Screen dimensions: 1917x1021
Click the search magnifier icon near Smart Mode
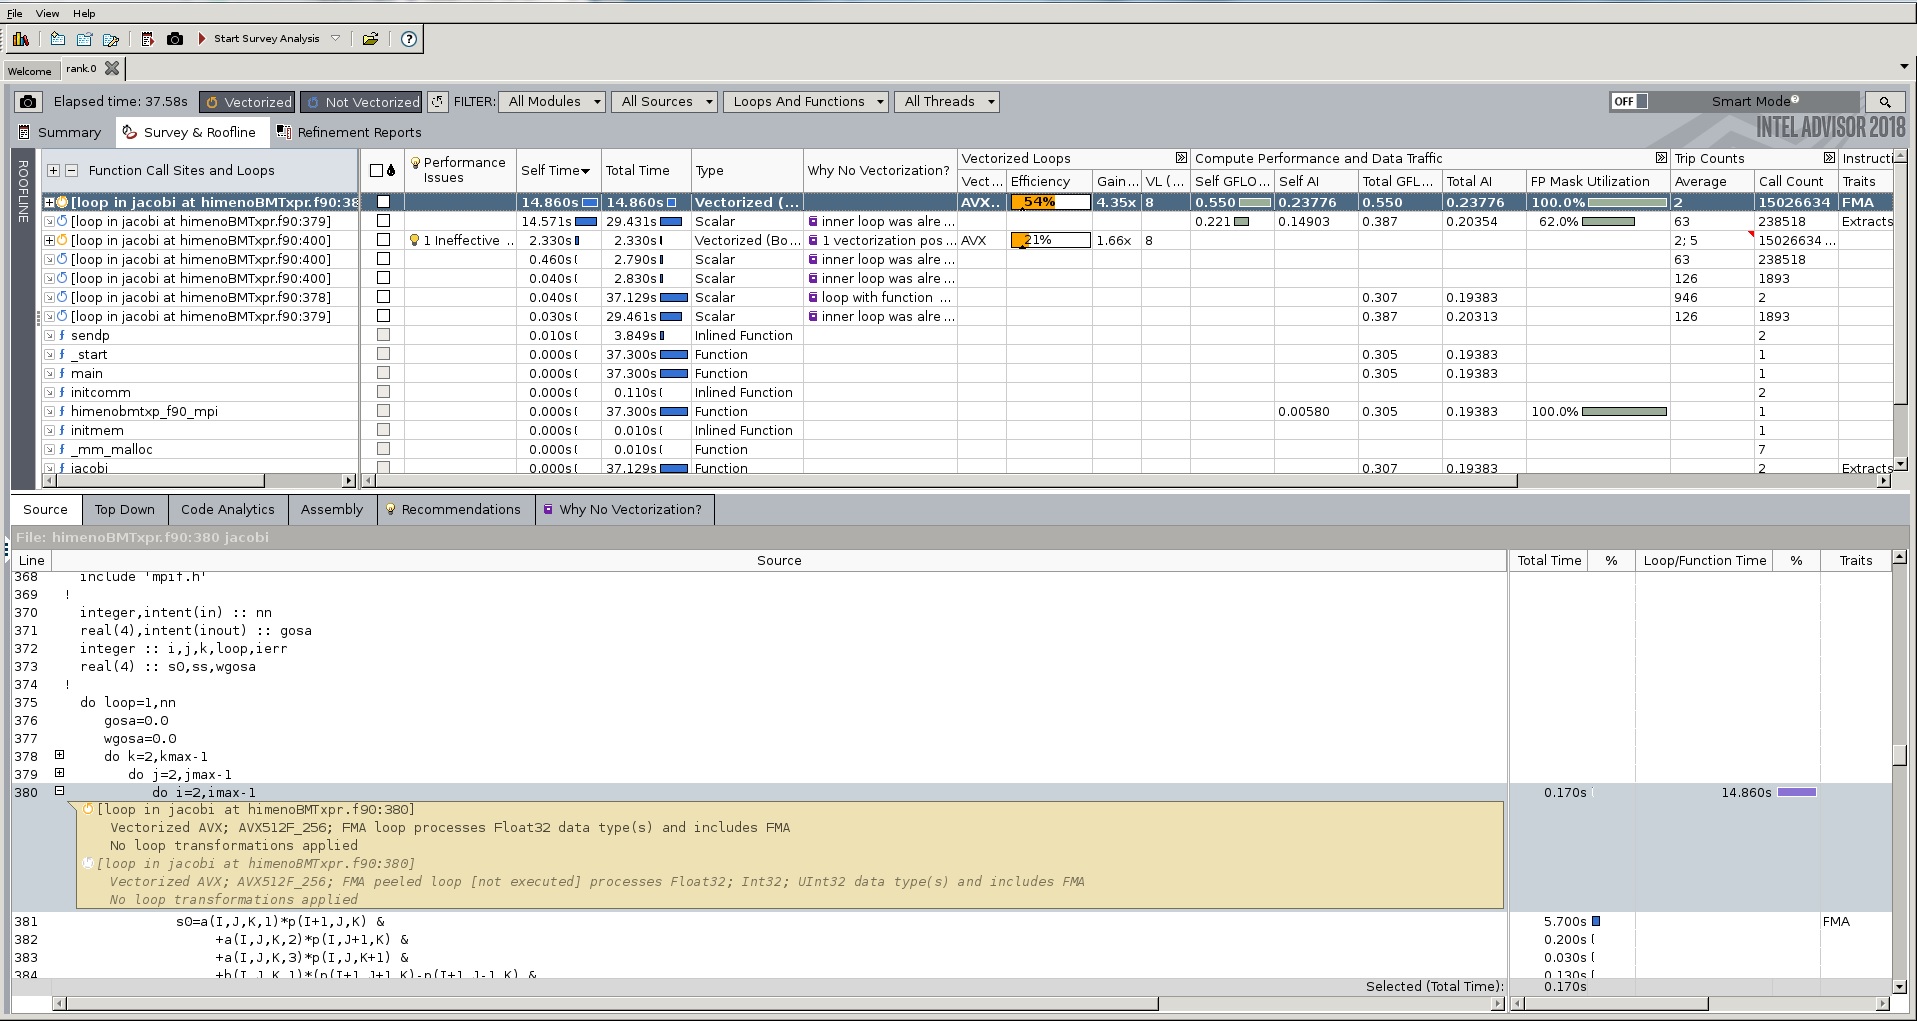1884,102
